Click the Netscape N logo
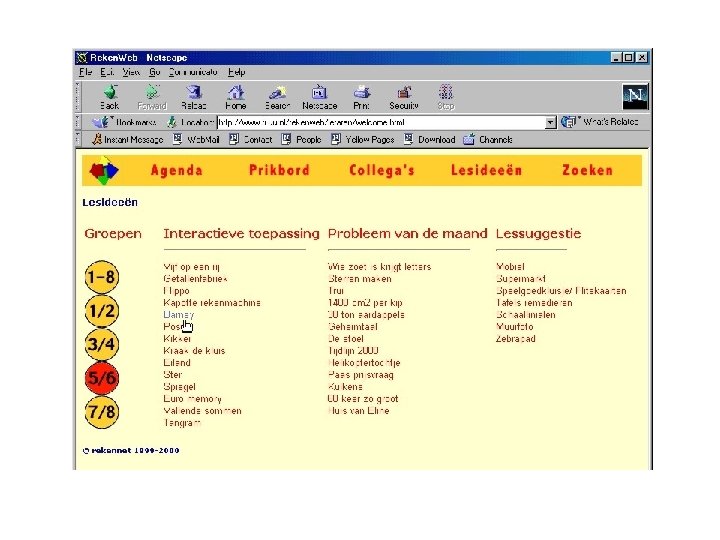Image resolution: width=720 pixels, height=540 pixels. [x=635, y=96]
